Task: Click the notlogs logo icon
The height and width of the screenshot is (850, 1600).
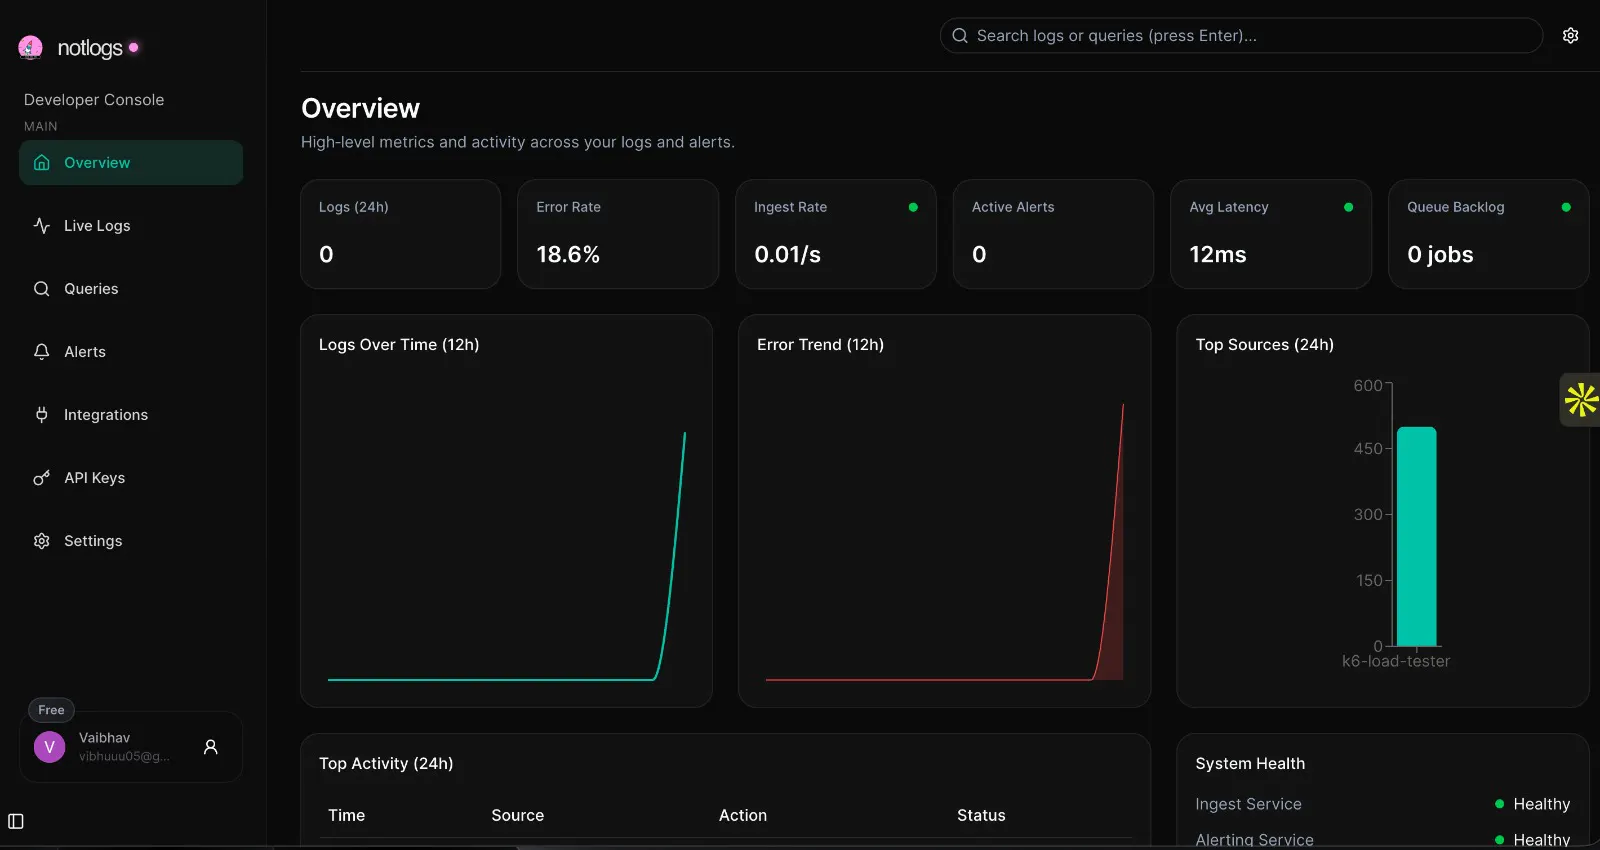Action: pos(31,47)
